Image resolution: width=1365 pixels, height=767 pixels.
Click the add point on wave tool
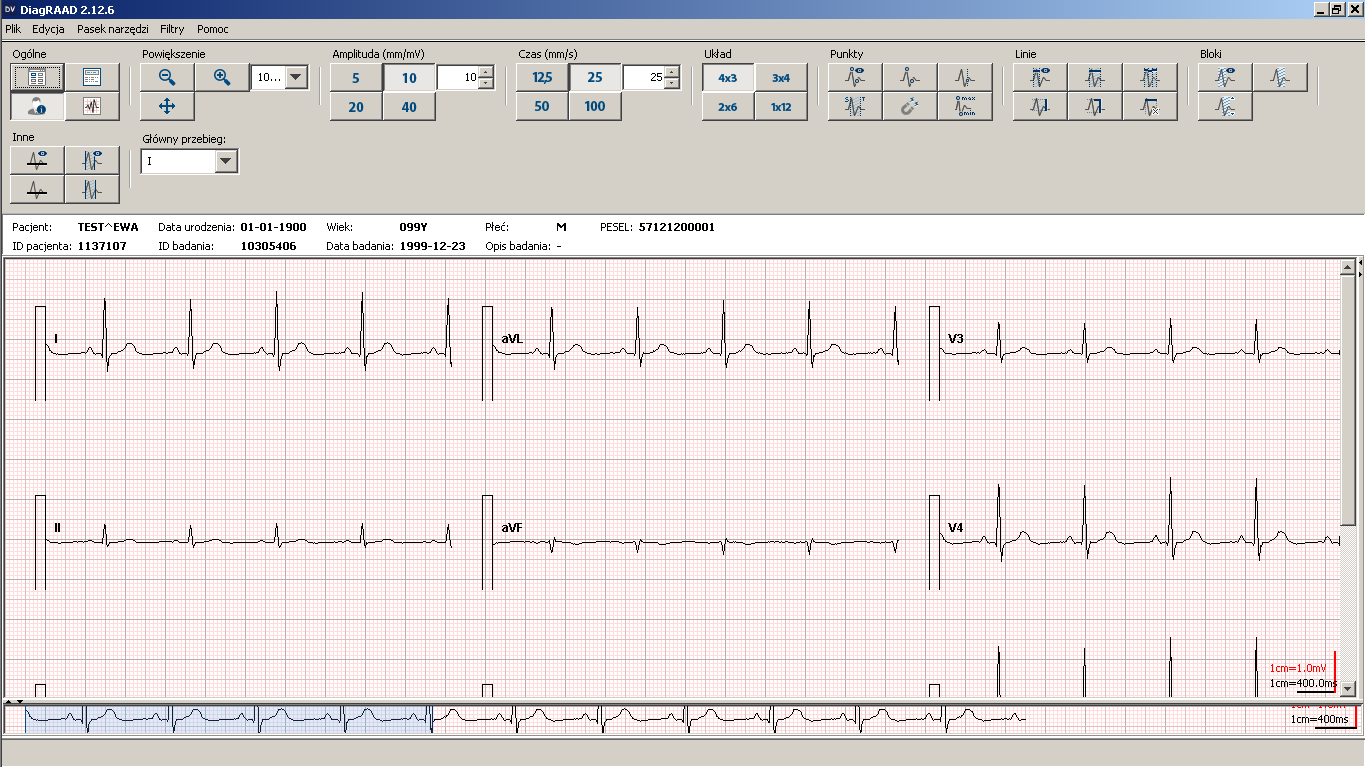(x=910, y=77)
